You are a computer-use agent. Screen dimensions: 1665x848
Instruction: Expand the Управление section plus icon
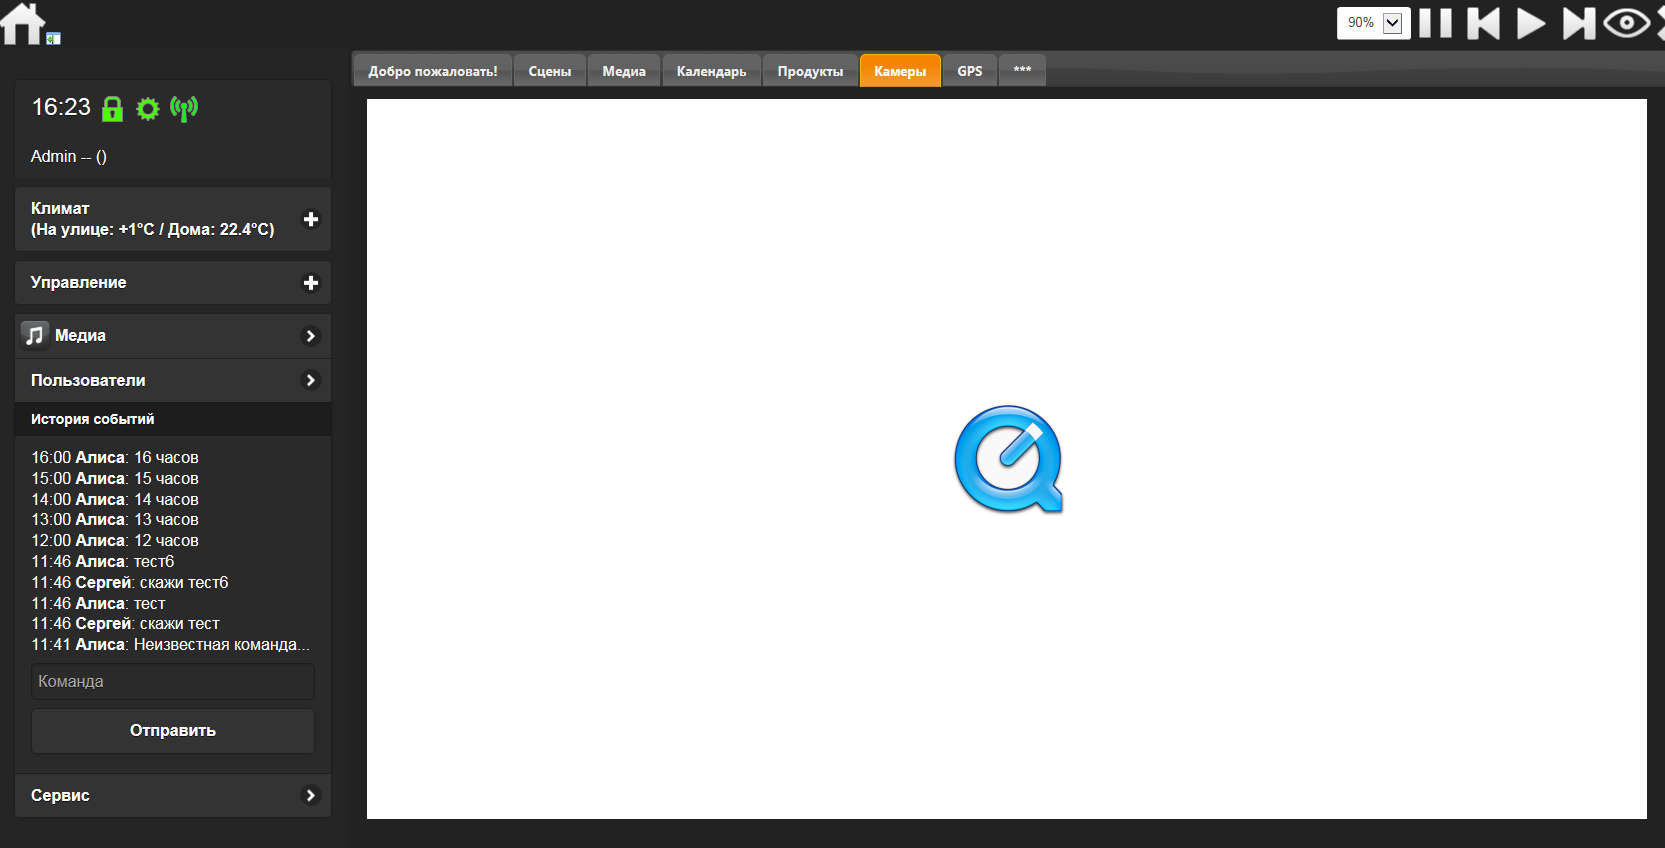coord(311,283)
